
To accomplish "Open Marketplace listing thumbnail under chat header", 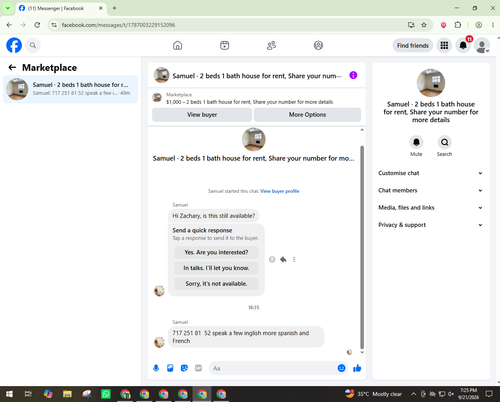I will (x=157, y=98).
